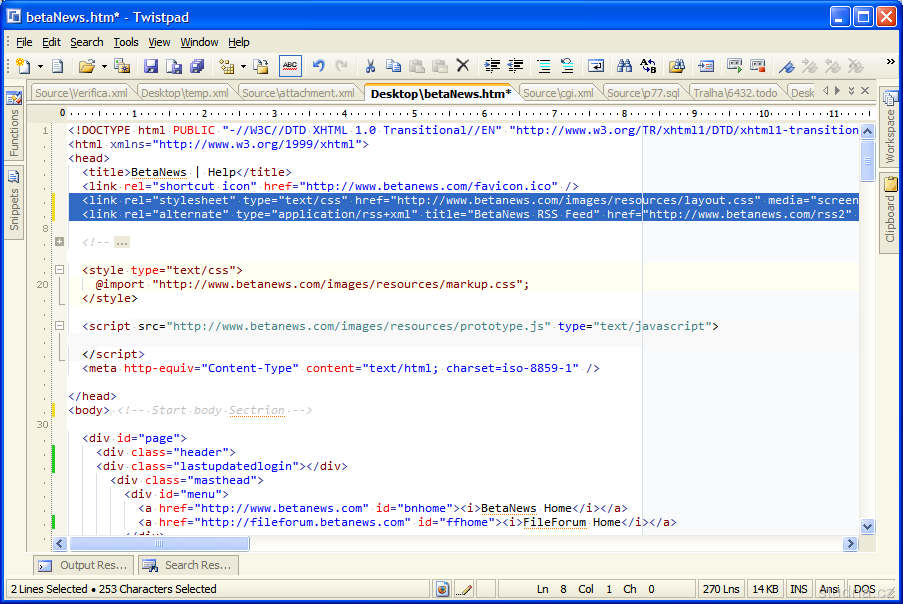Open the dropdown arrow beside New file
Image resolution: width=903 pixels, height=604 pixels.
pyautogui.click(x=40, y=66)
